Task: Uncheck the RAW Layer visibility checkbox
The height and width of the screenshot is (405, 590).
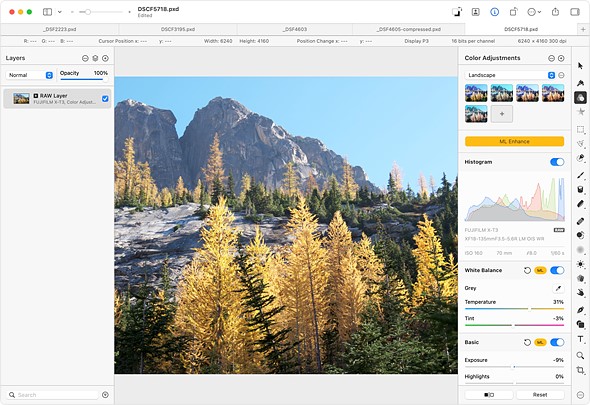Action: [x=105, y=99]
